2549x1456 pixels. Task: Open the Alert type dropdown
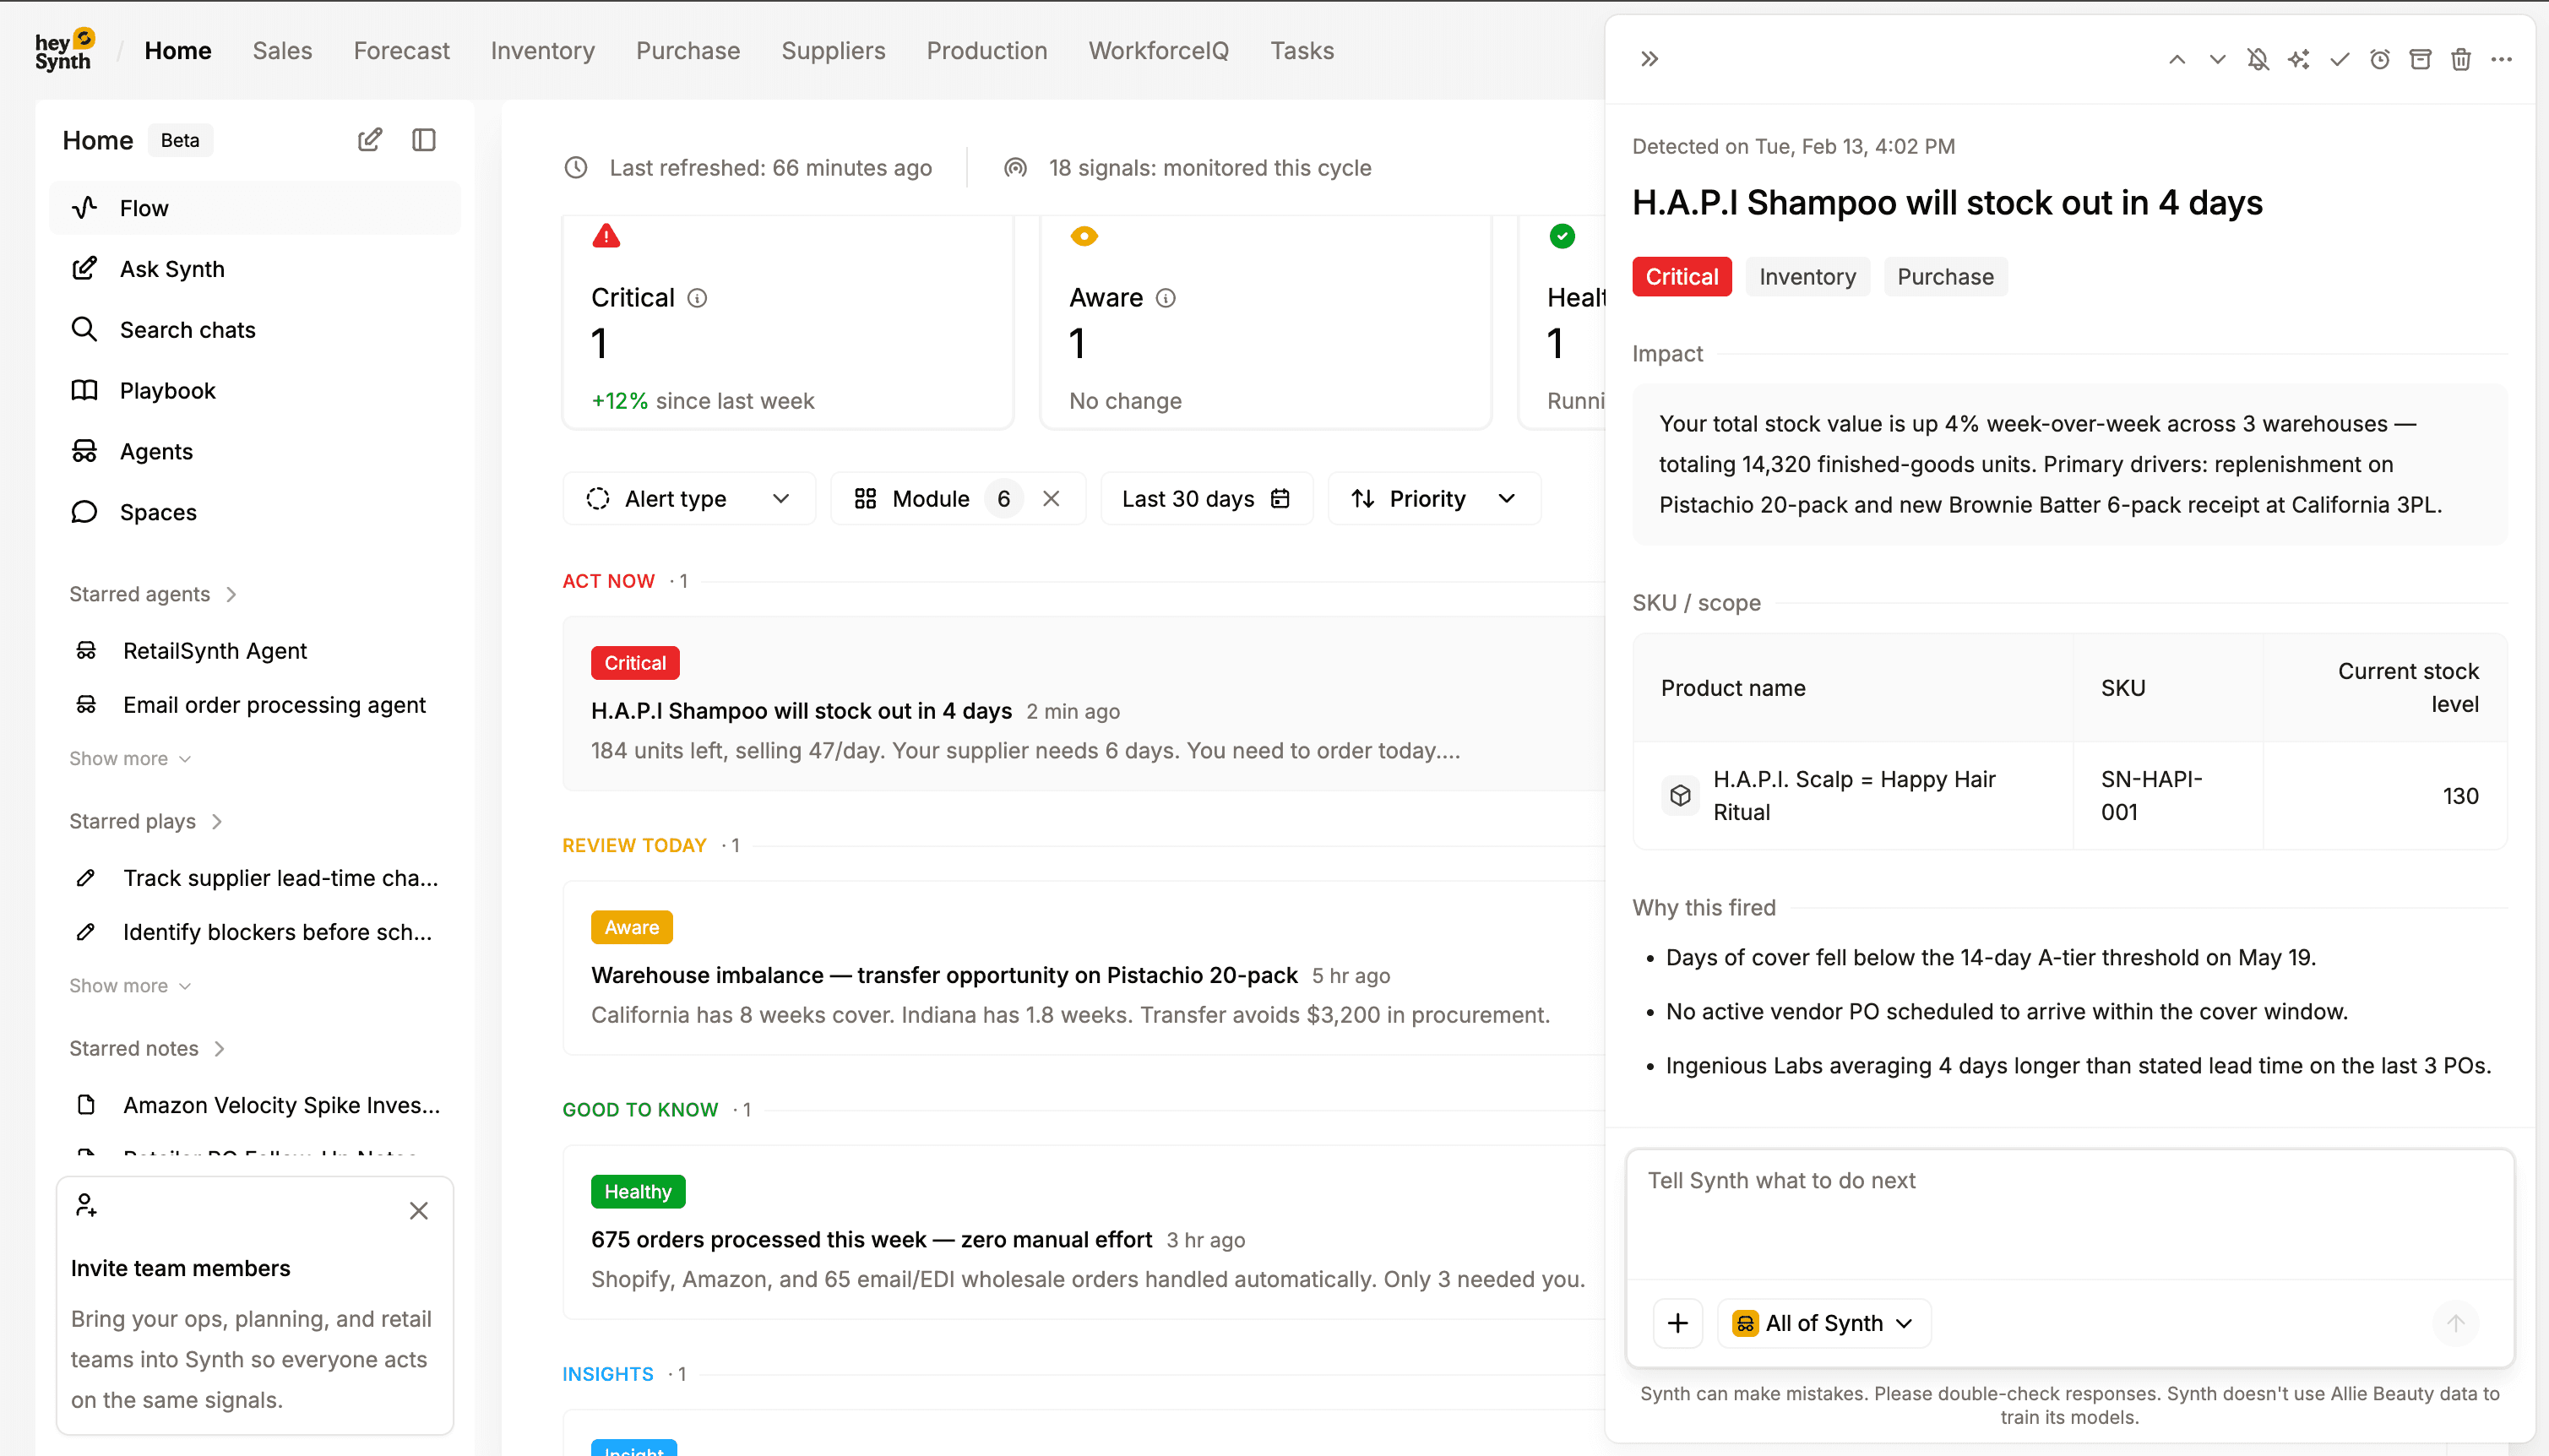(689, 498)
